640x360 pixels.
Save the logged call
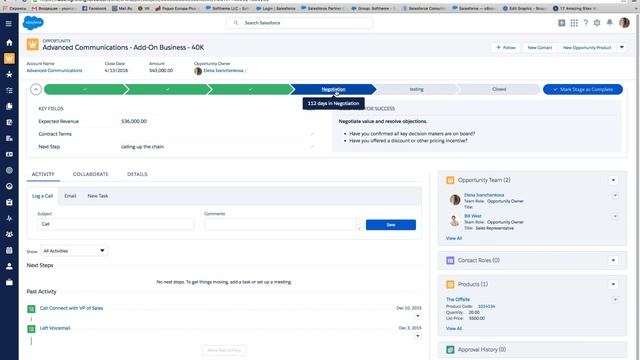391,225
